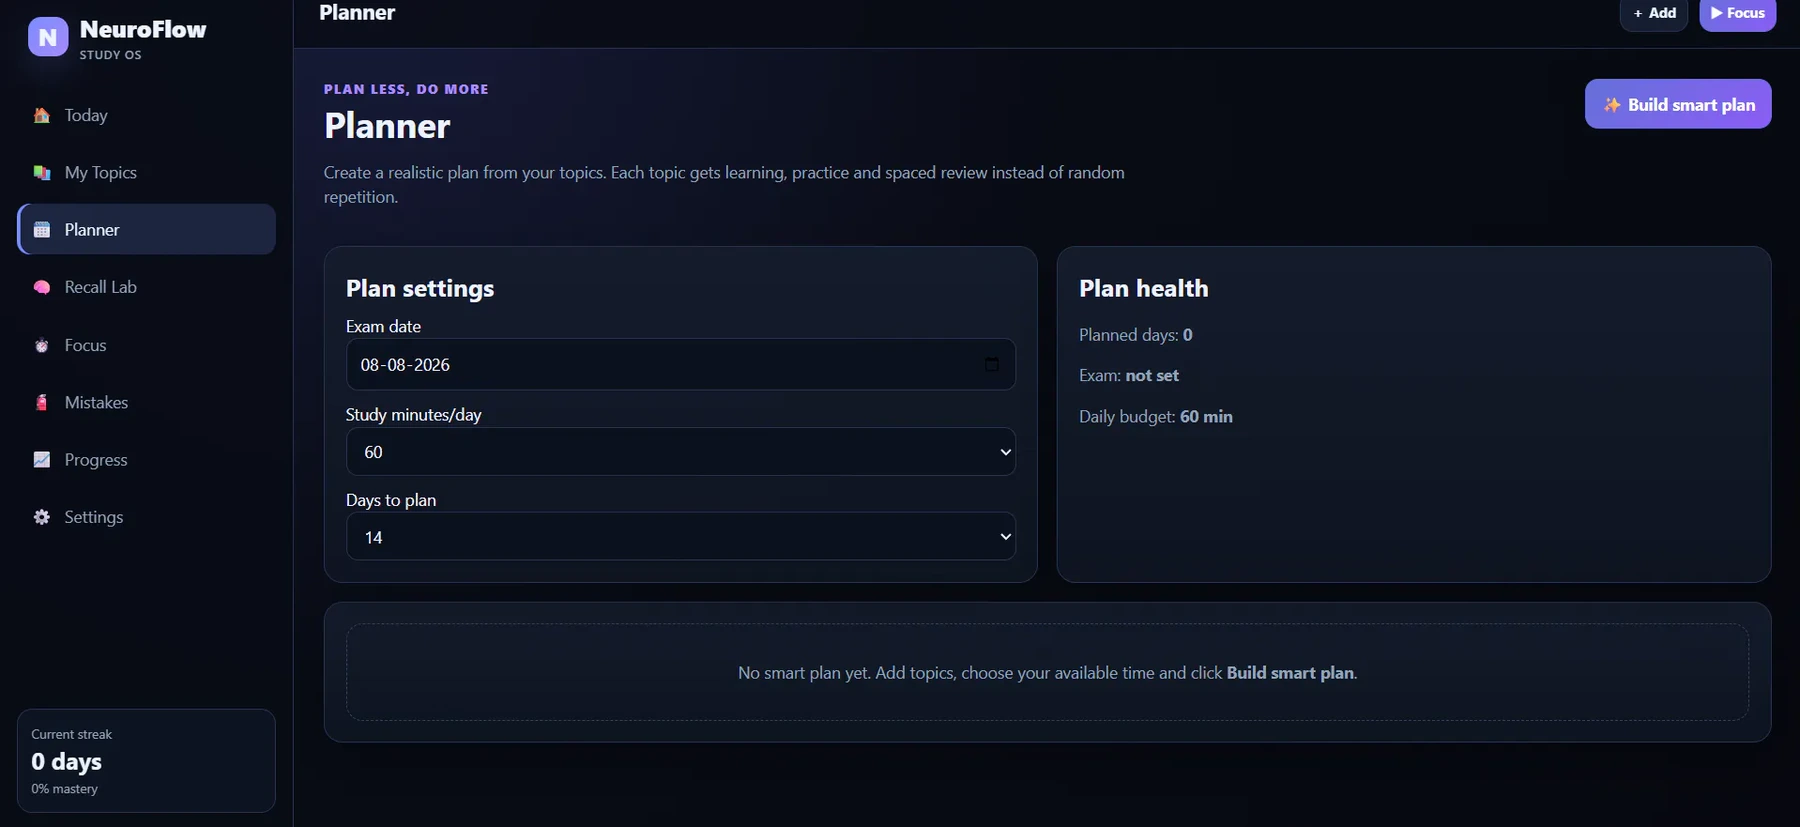Click the Planner calendar icon in sidebar
Image resolution: width=1800 pixels, height=827 pixels.
pyautogui.click(x=42, y=230)
